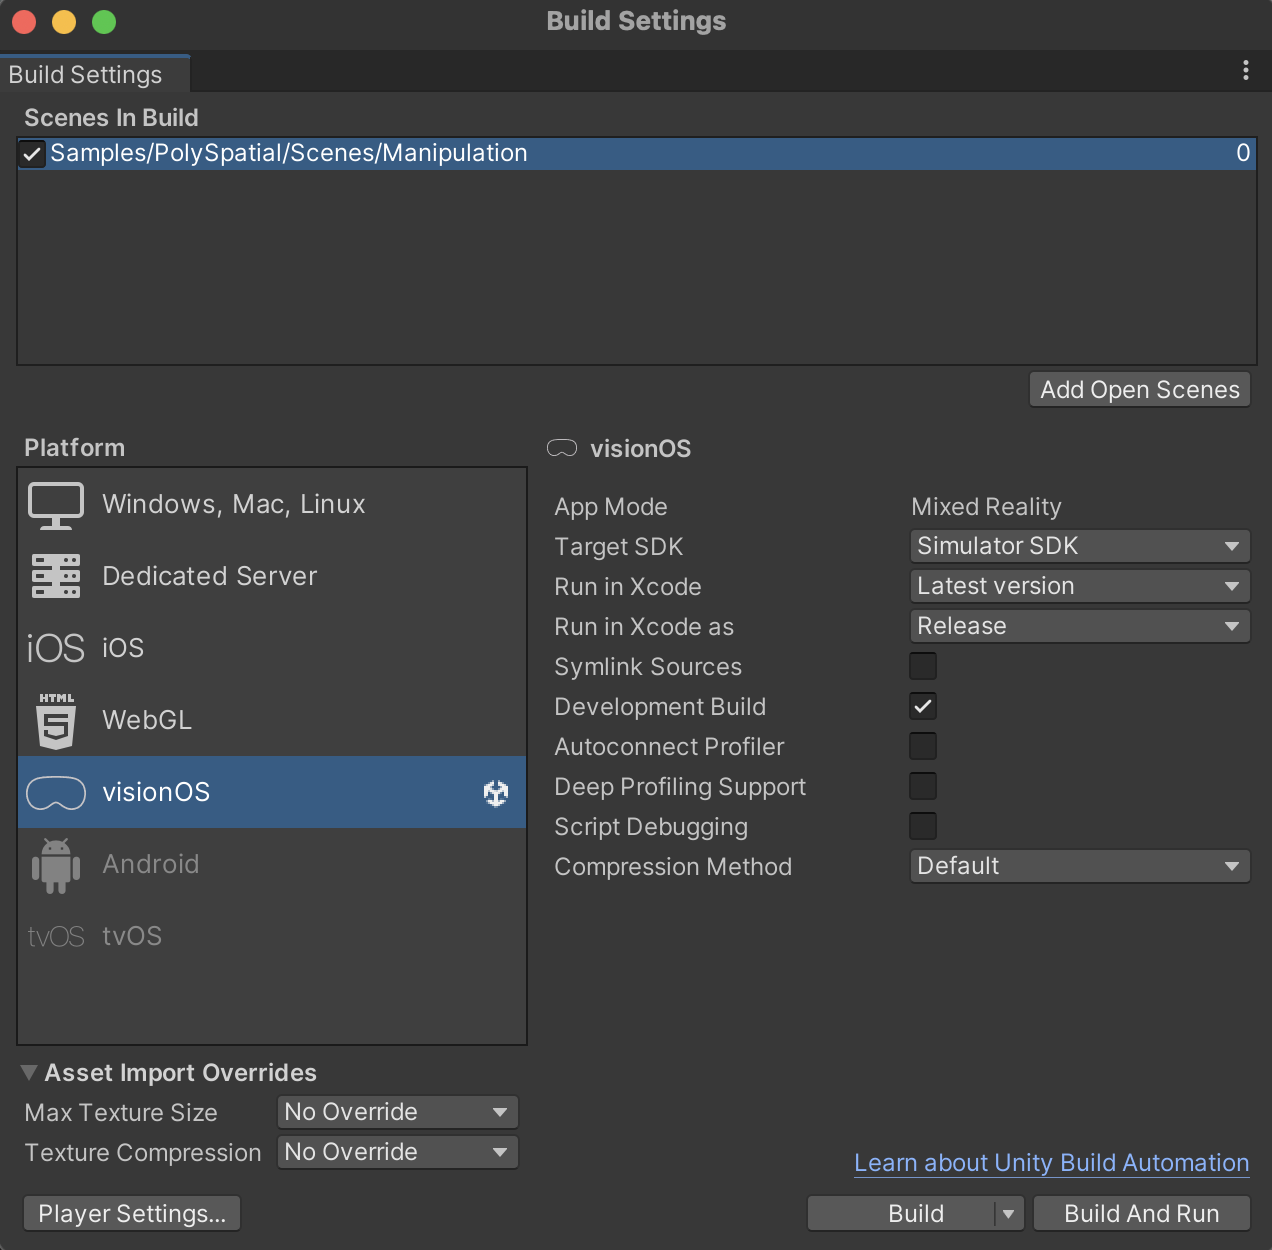Select the tvOS platform icon
1272x1250 pixels.
[x=56, y=936]
